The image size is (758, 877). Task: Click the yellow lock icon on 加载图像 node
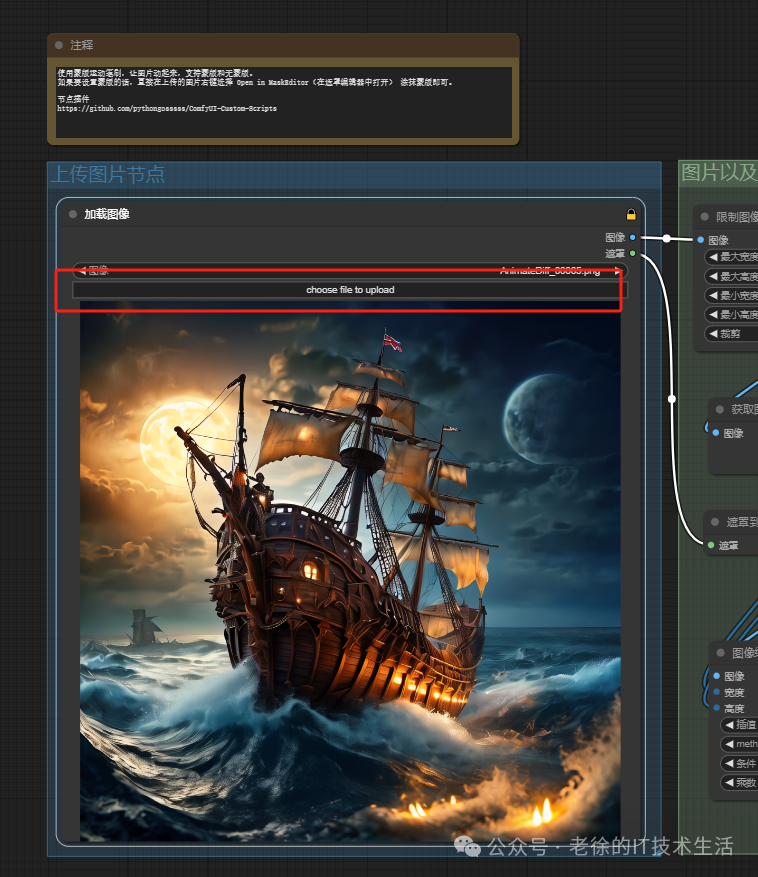(x=630, y=214)
